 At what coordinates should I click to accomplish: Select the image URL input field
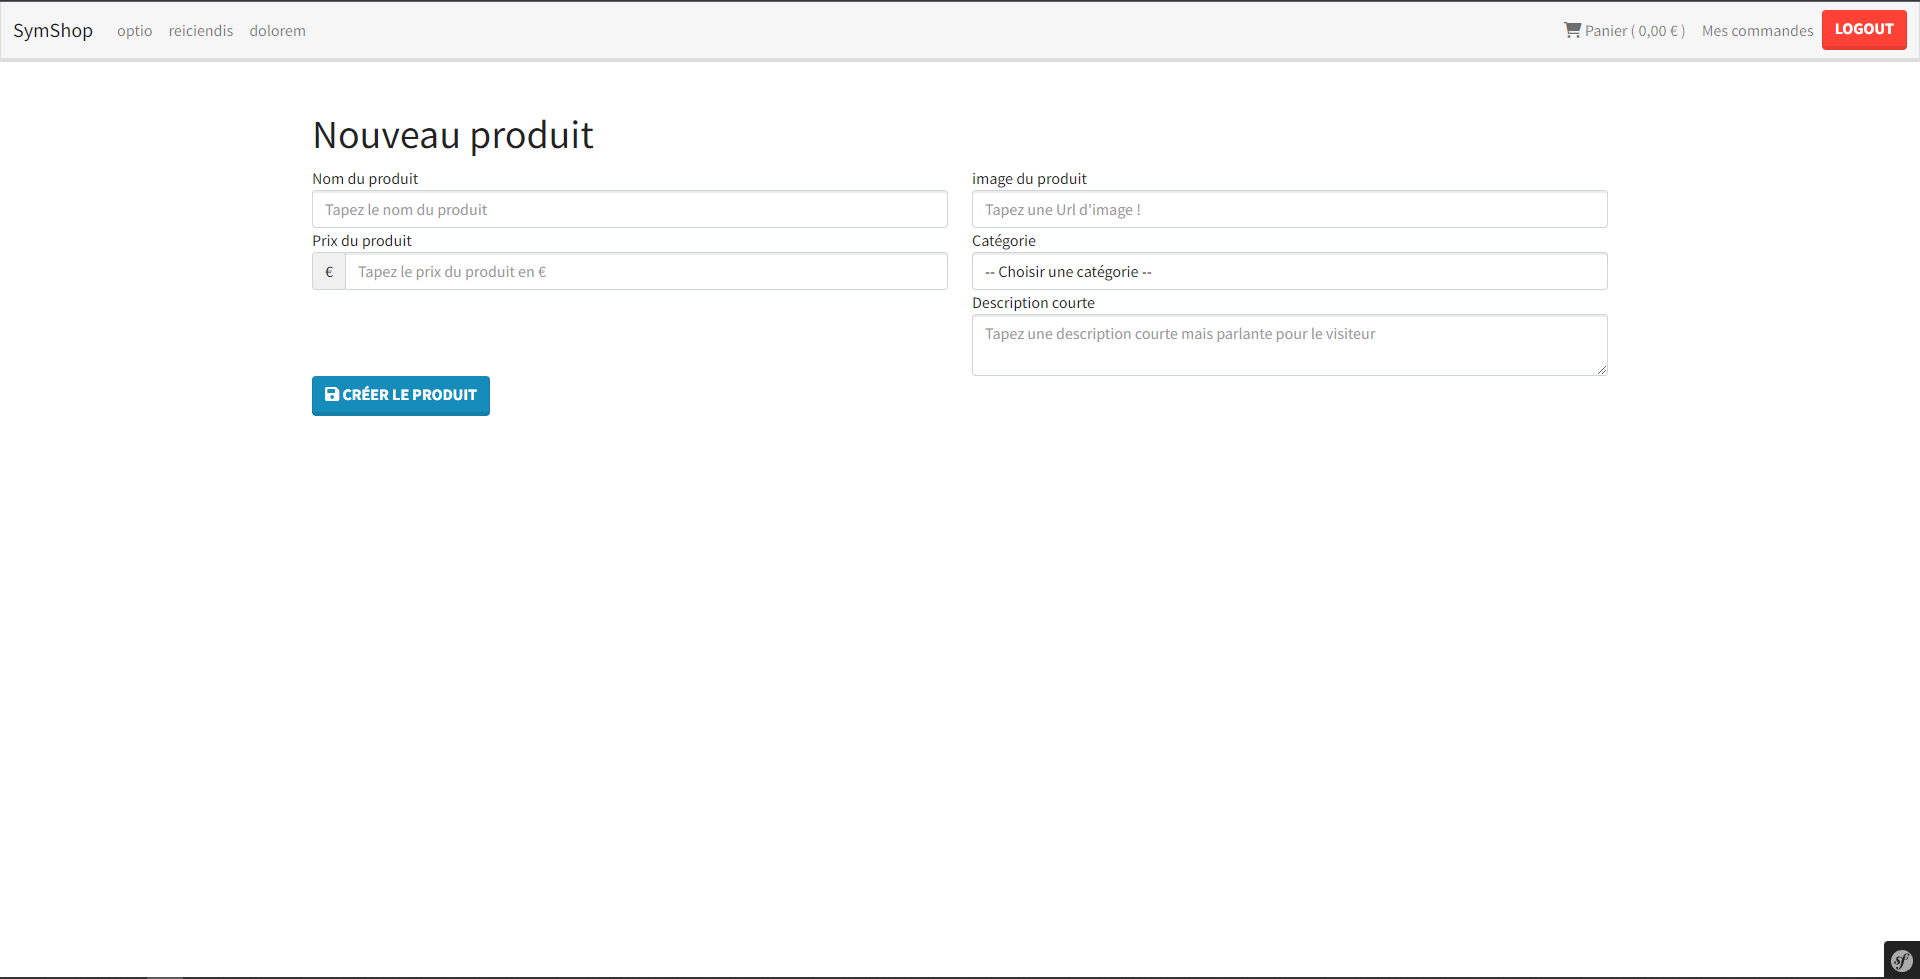click(1289, 210)
